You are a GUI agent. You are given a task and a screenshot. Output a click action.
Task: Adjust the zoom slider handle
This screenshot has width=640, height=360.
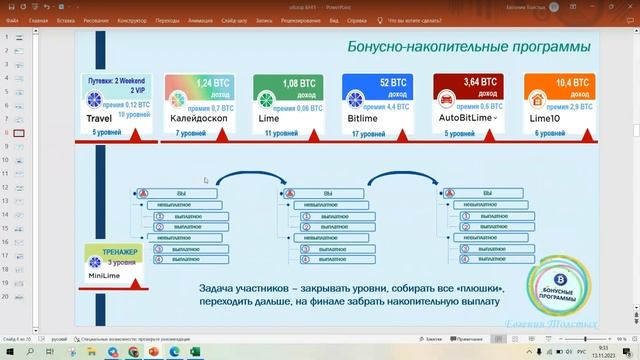585,339
